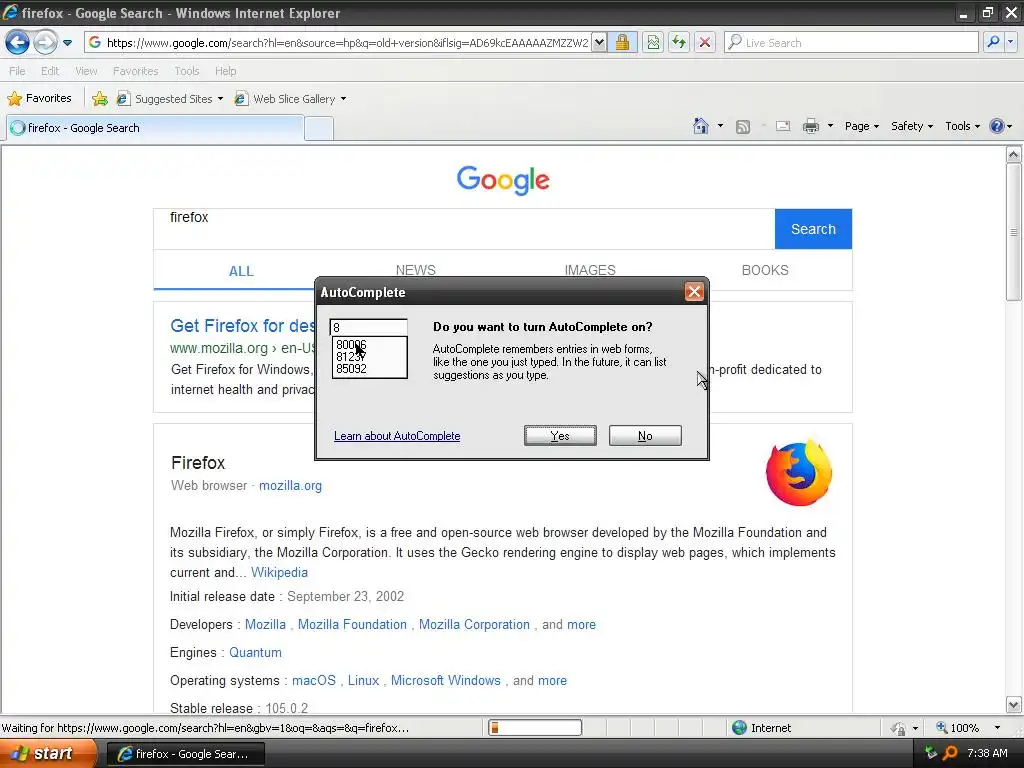The height and width of the screenshot is (768, 1024).
Task: Open the Edit menu
Action: pos(50,71)
